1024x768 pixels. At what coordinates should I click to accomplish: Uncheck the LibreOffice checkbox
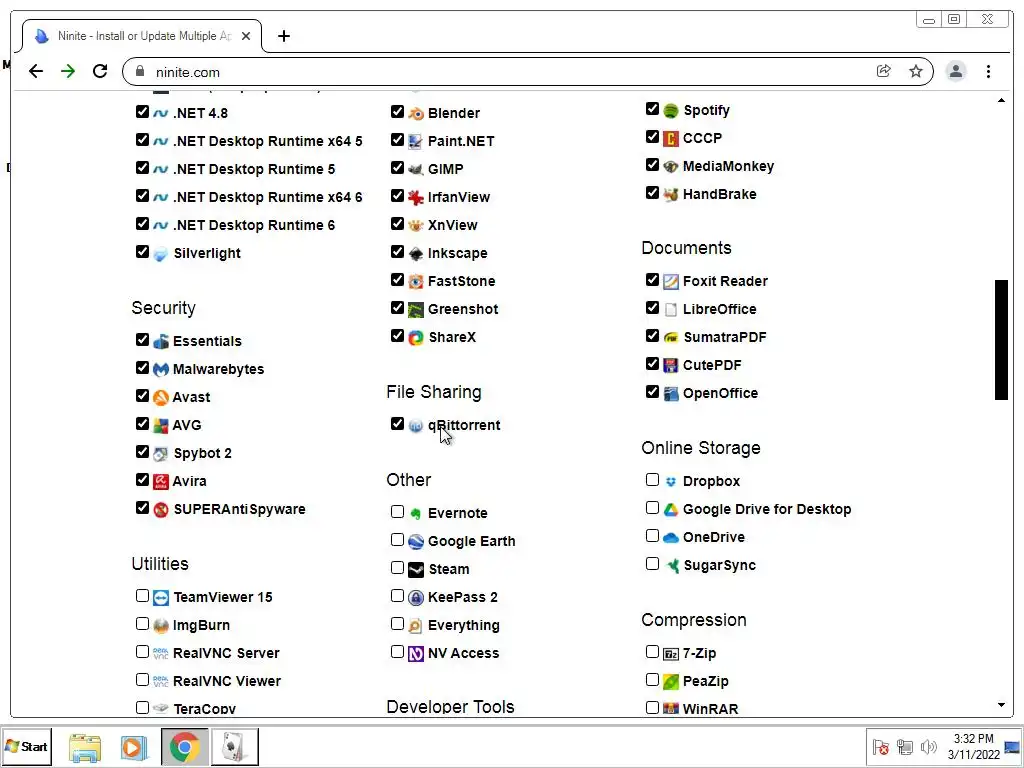point(652,308)
